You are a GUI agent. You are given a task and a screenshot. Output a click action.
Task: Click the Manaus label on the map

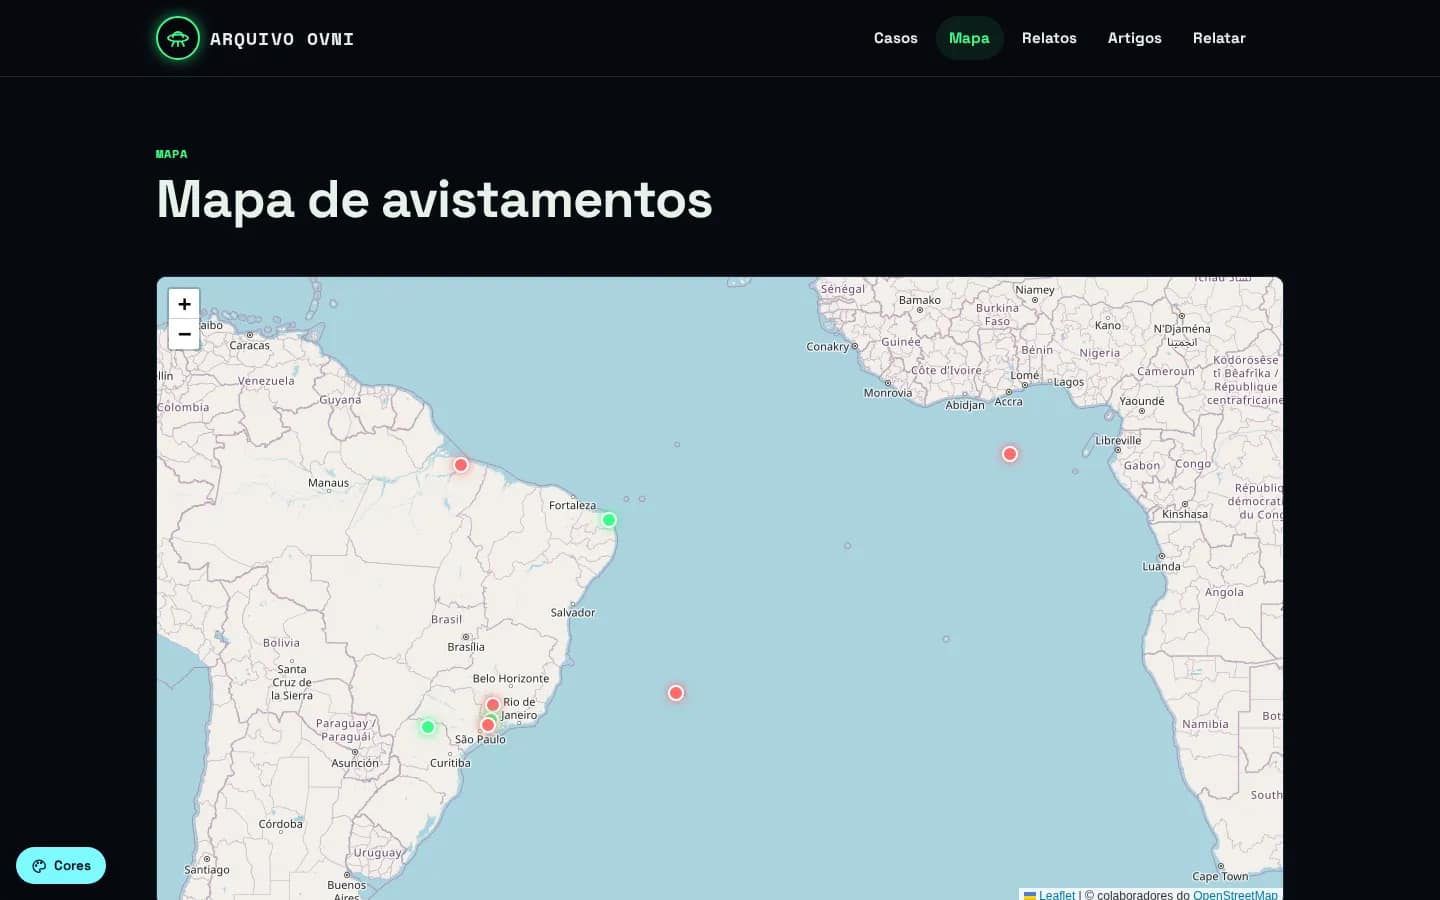[x=328, y=483]
